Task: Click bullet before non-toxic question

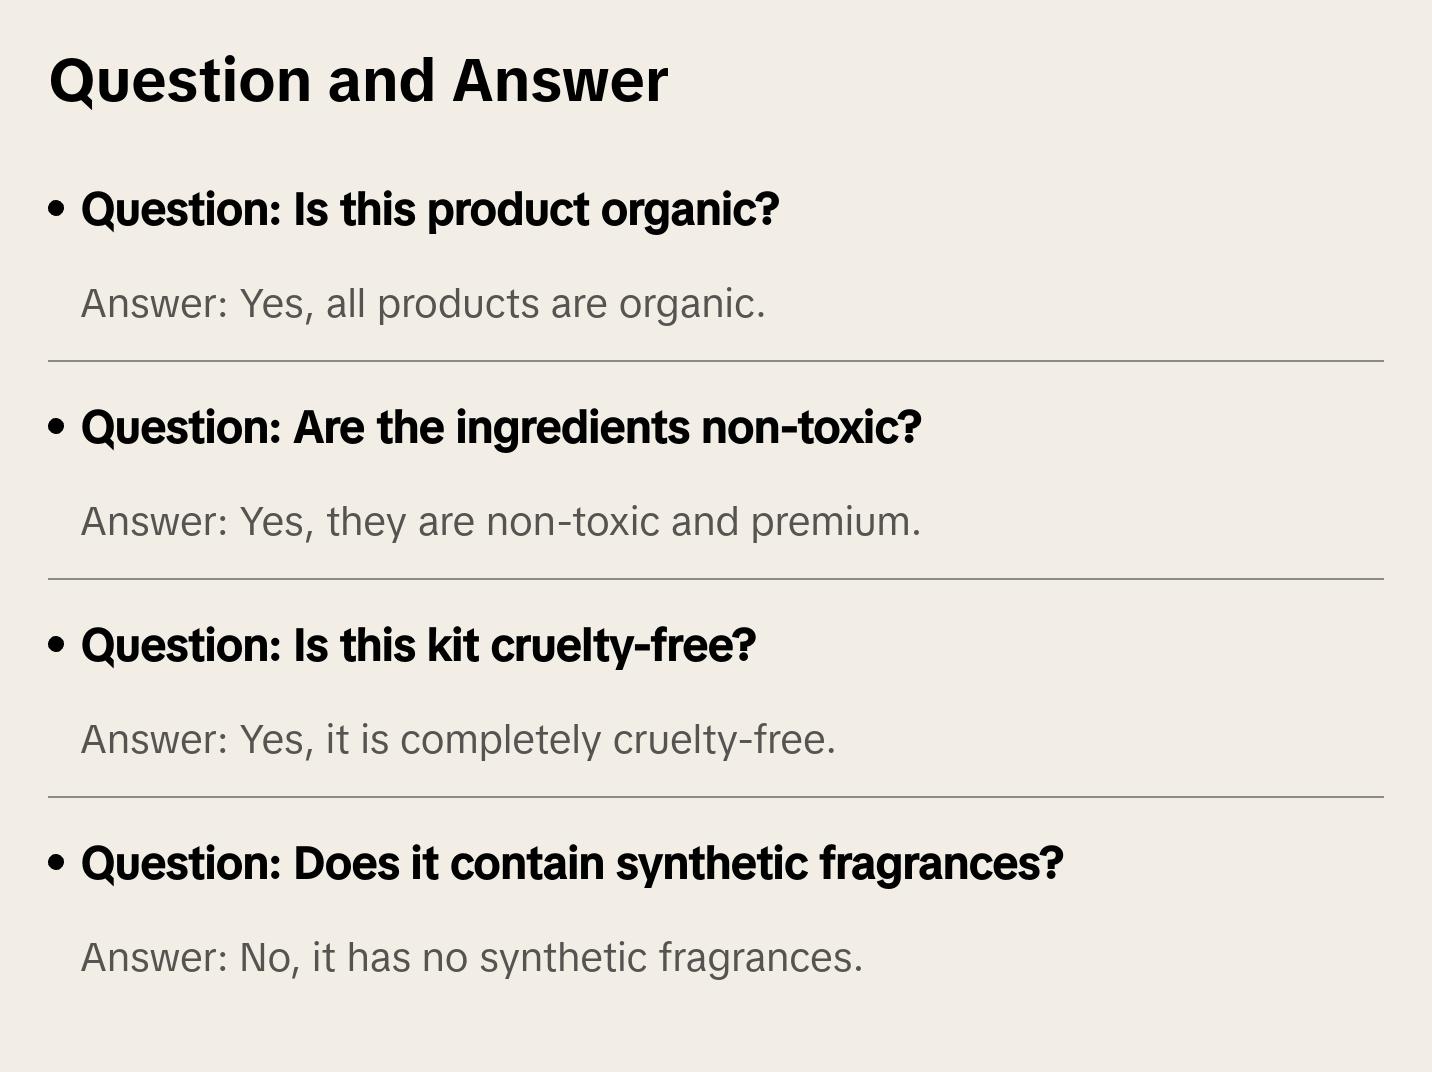Action: coord(57,428)
